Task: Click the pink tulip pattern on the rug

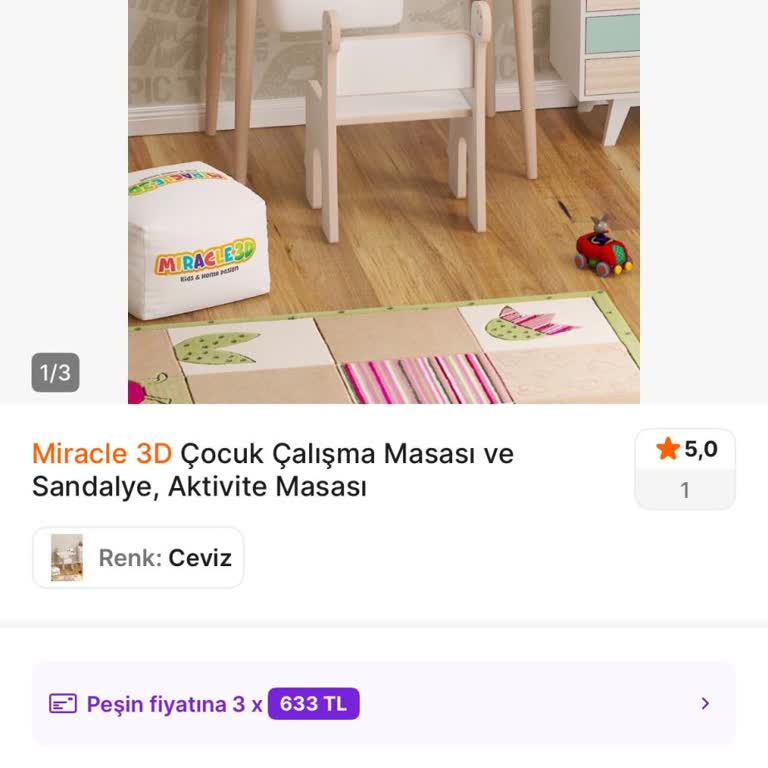Action: click(531, 323)
